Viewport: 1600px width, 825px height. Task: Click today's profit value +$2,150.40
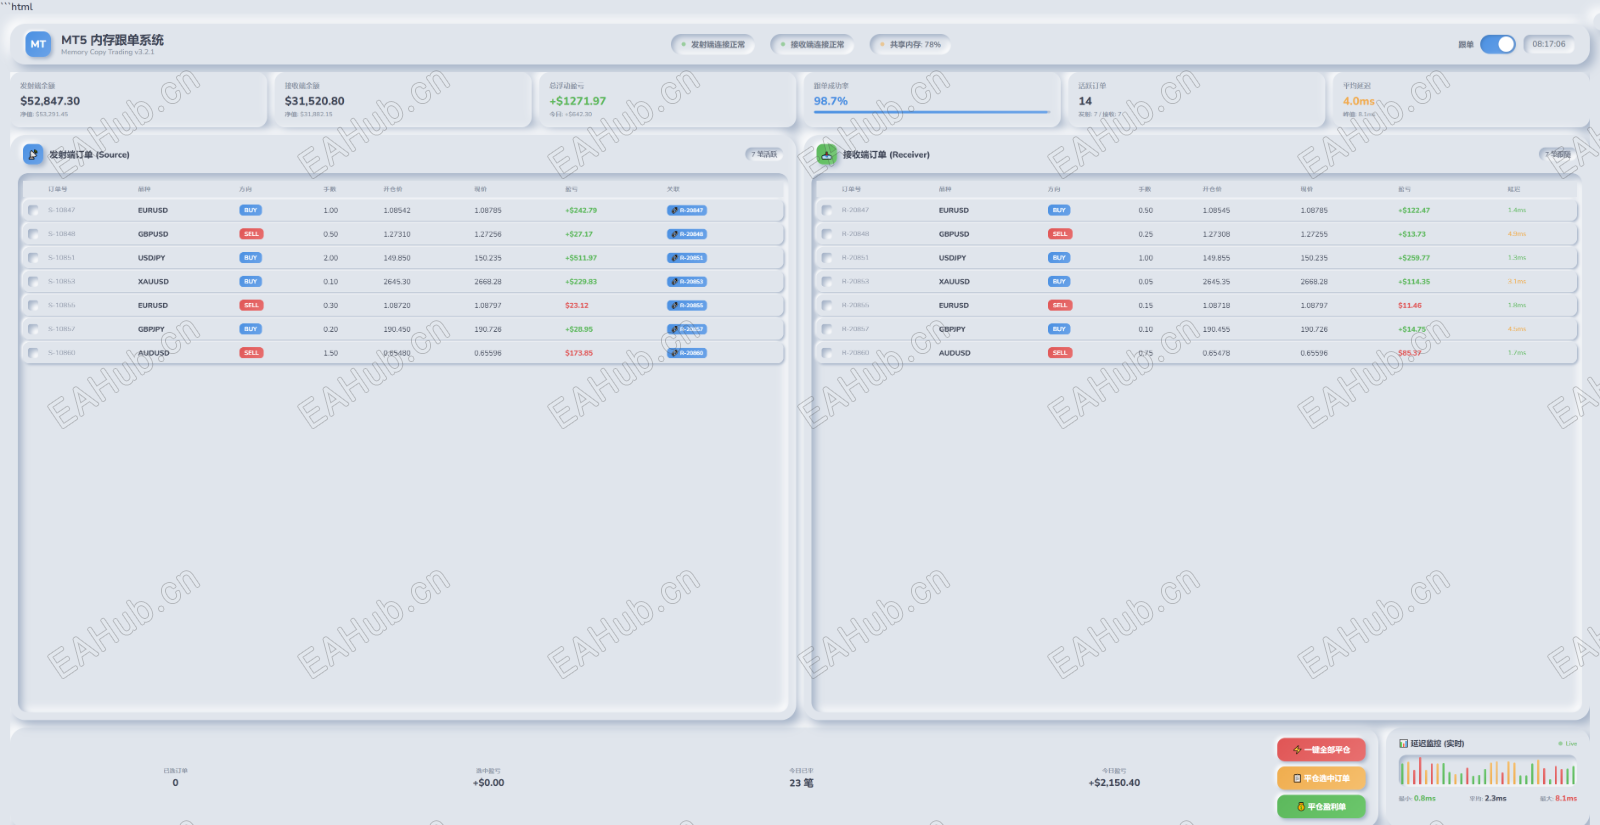pos(1114,783)
